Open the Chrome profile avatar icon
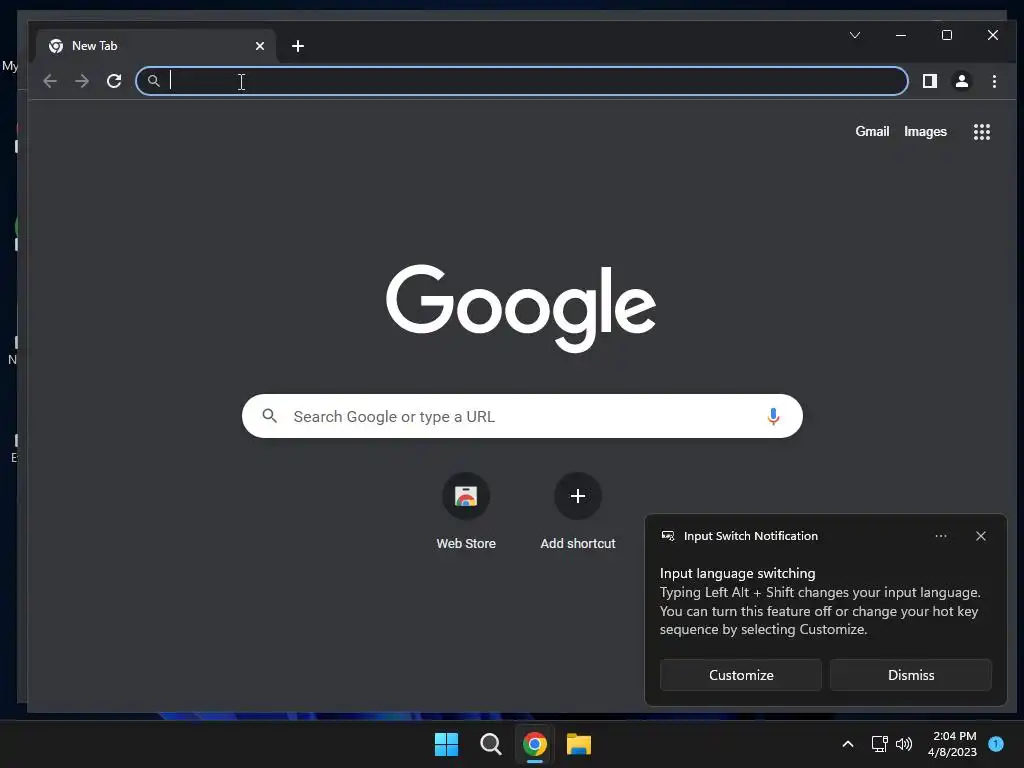Viewport: 1024px width, 768px height. [x=961, y=81]
